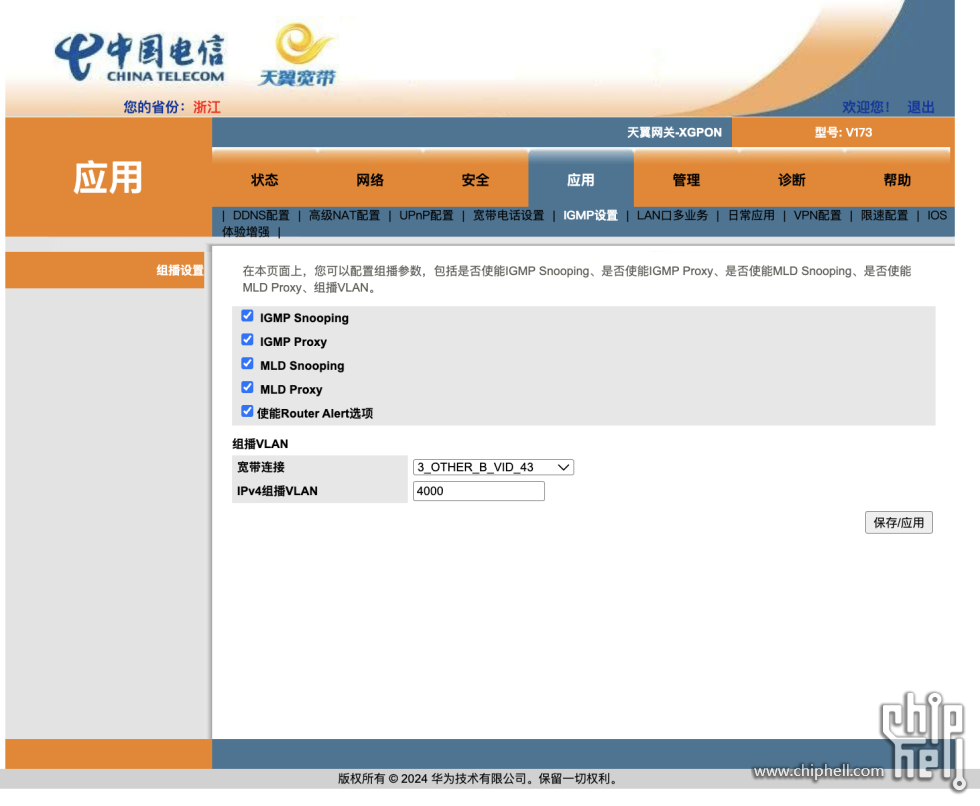
Task: Click the province value 浙江
Action: coord(207,107)
